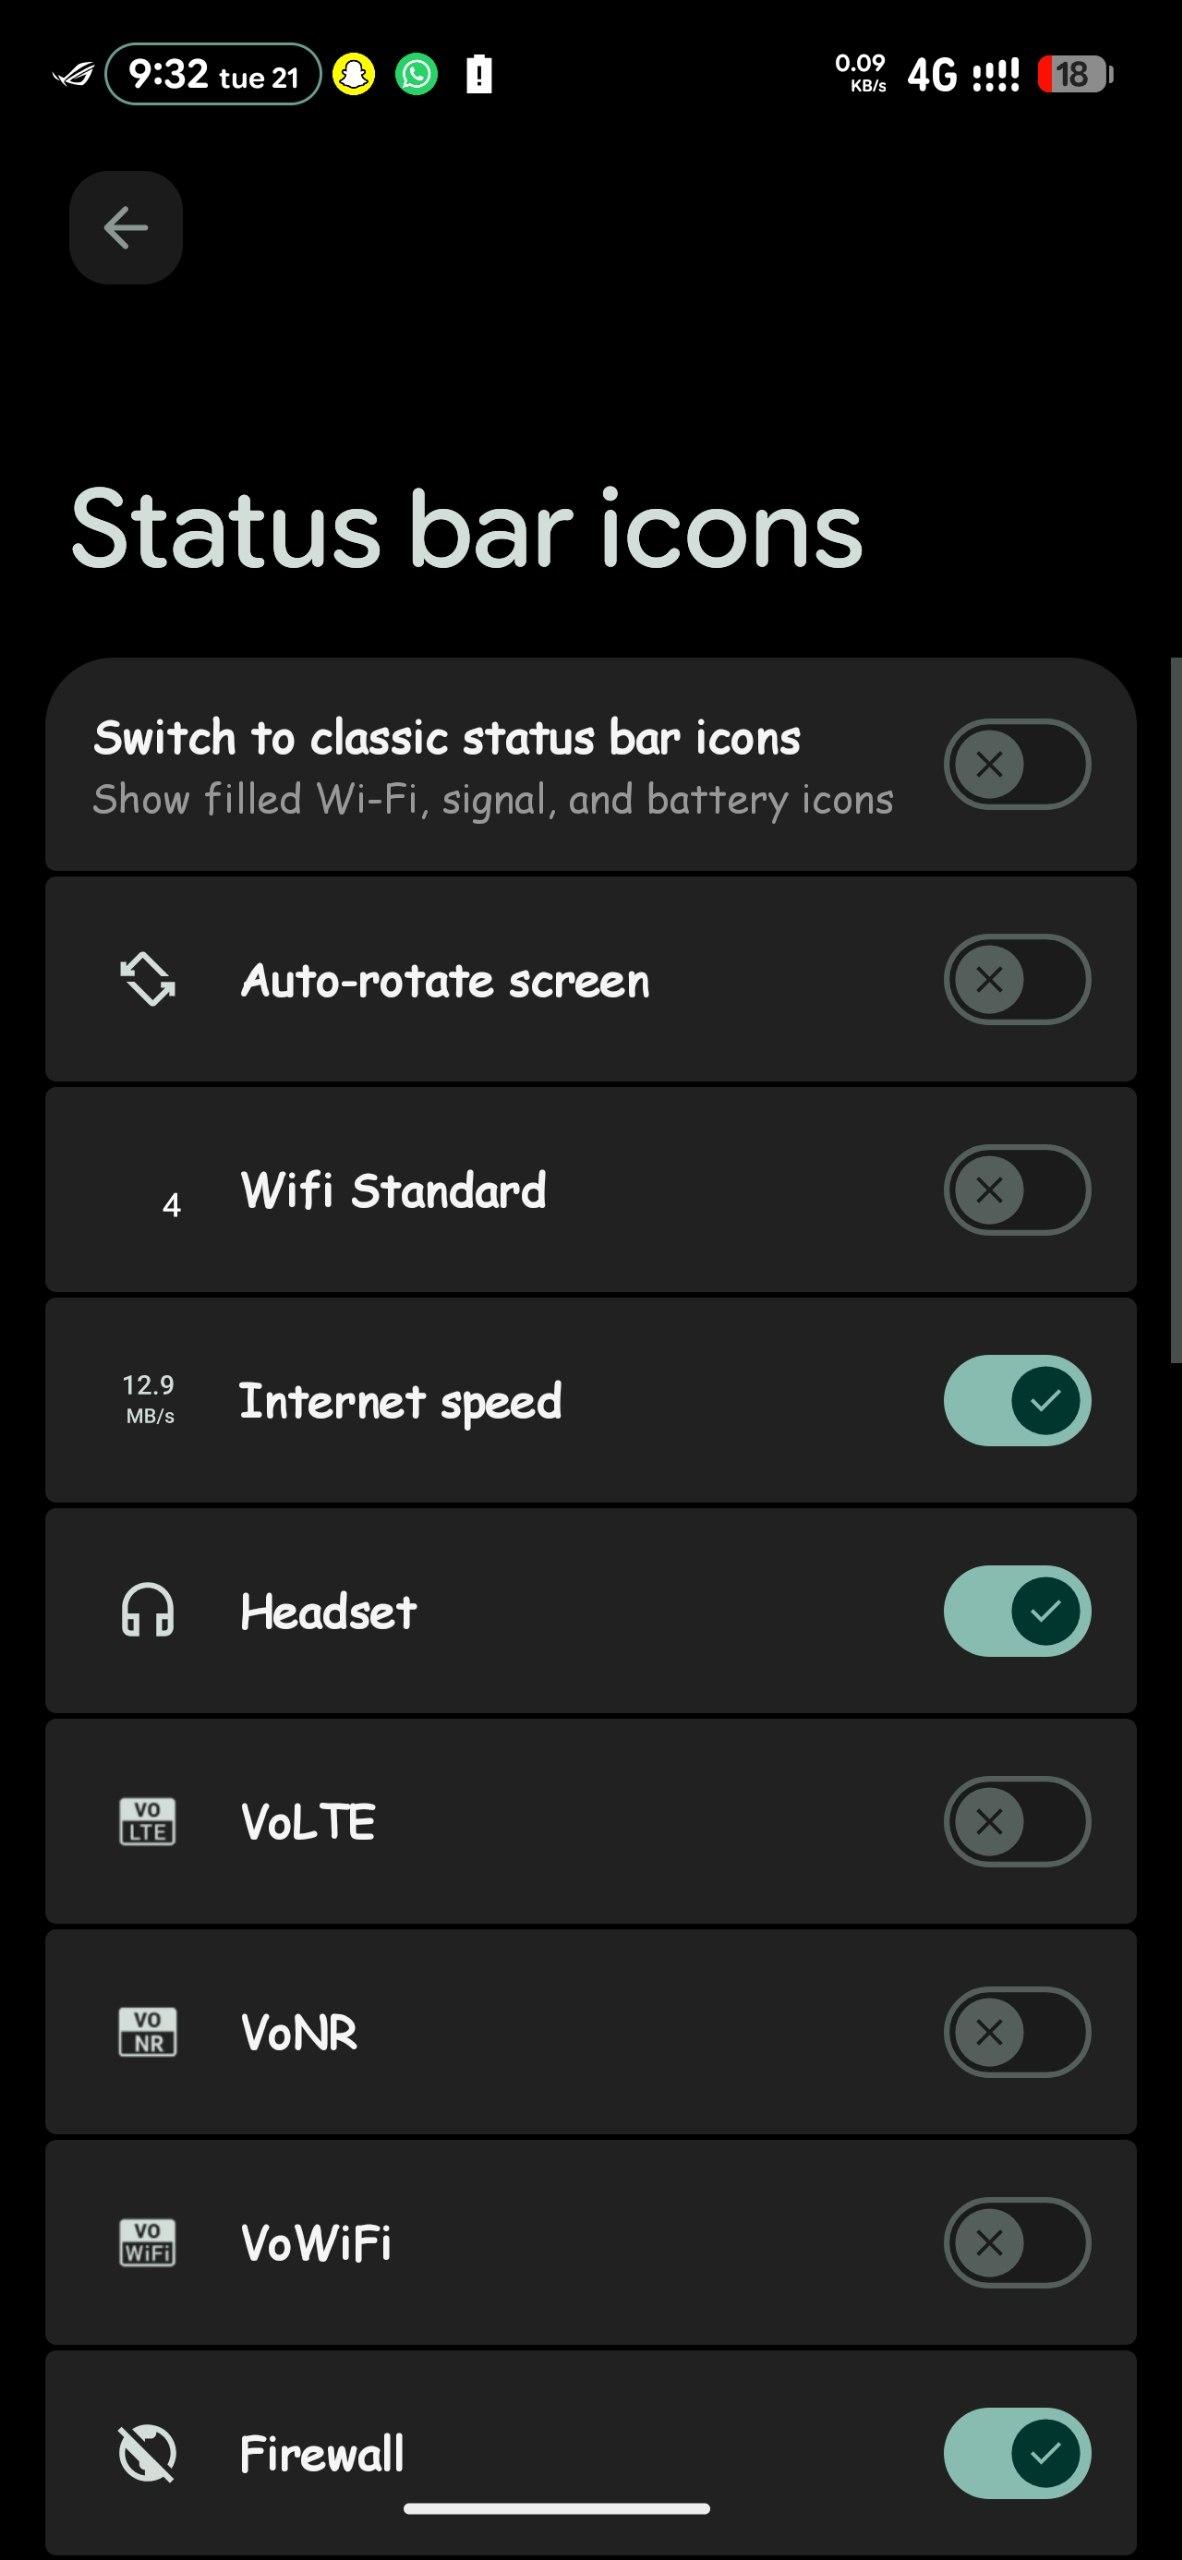1182x2560 pixels.
Task: Select the Wifi Standard label
Action: 393,1190
